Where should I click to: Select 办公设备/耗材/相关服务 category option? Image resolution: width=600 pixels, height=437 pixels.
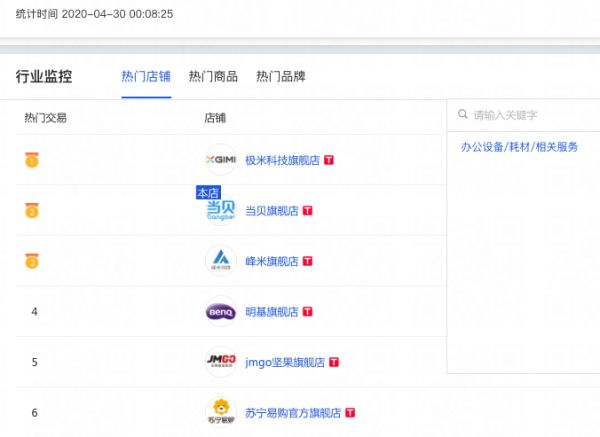coord(519,147)
